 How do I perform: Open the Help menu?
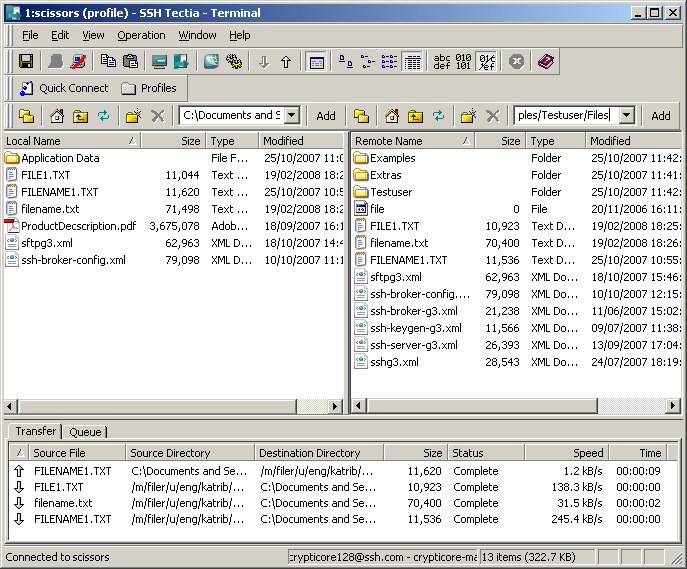(x=240, y=35)
